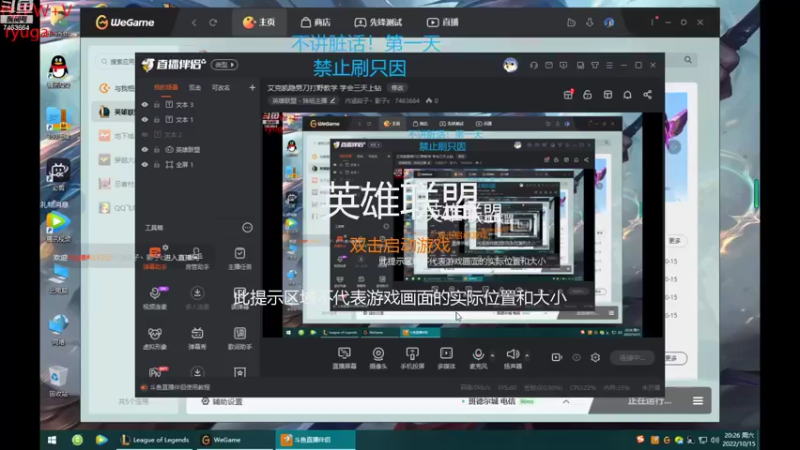The height and width of the screenshot is (450, 800).
Task: Open the 虚拟形象 virtual avatar tool
Action: click(155, 338)
